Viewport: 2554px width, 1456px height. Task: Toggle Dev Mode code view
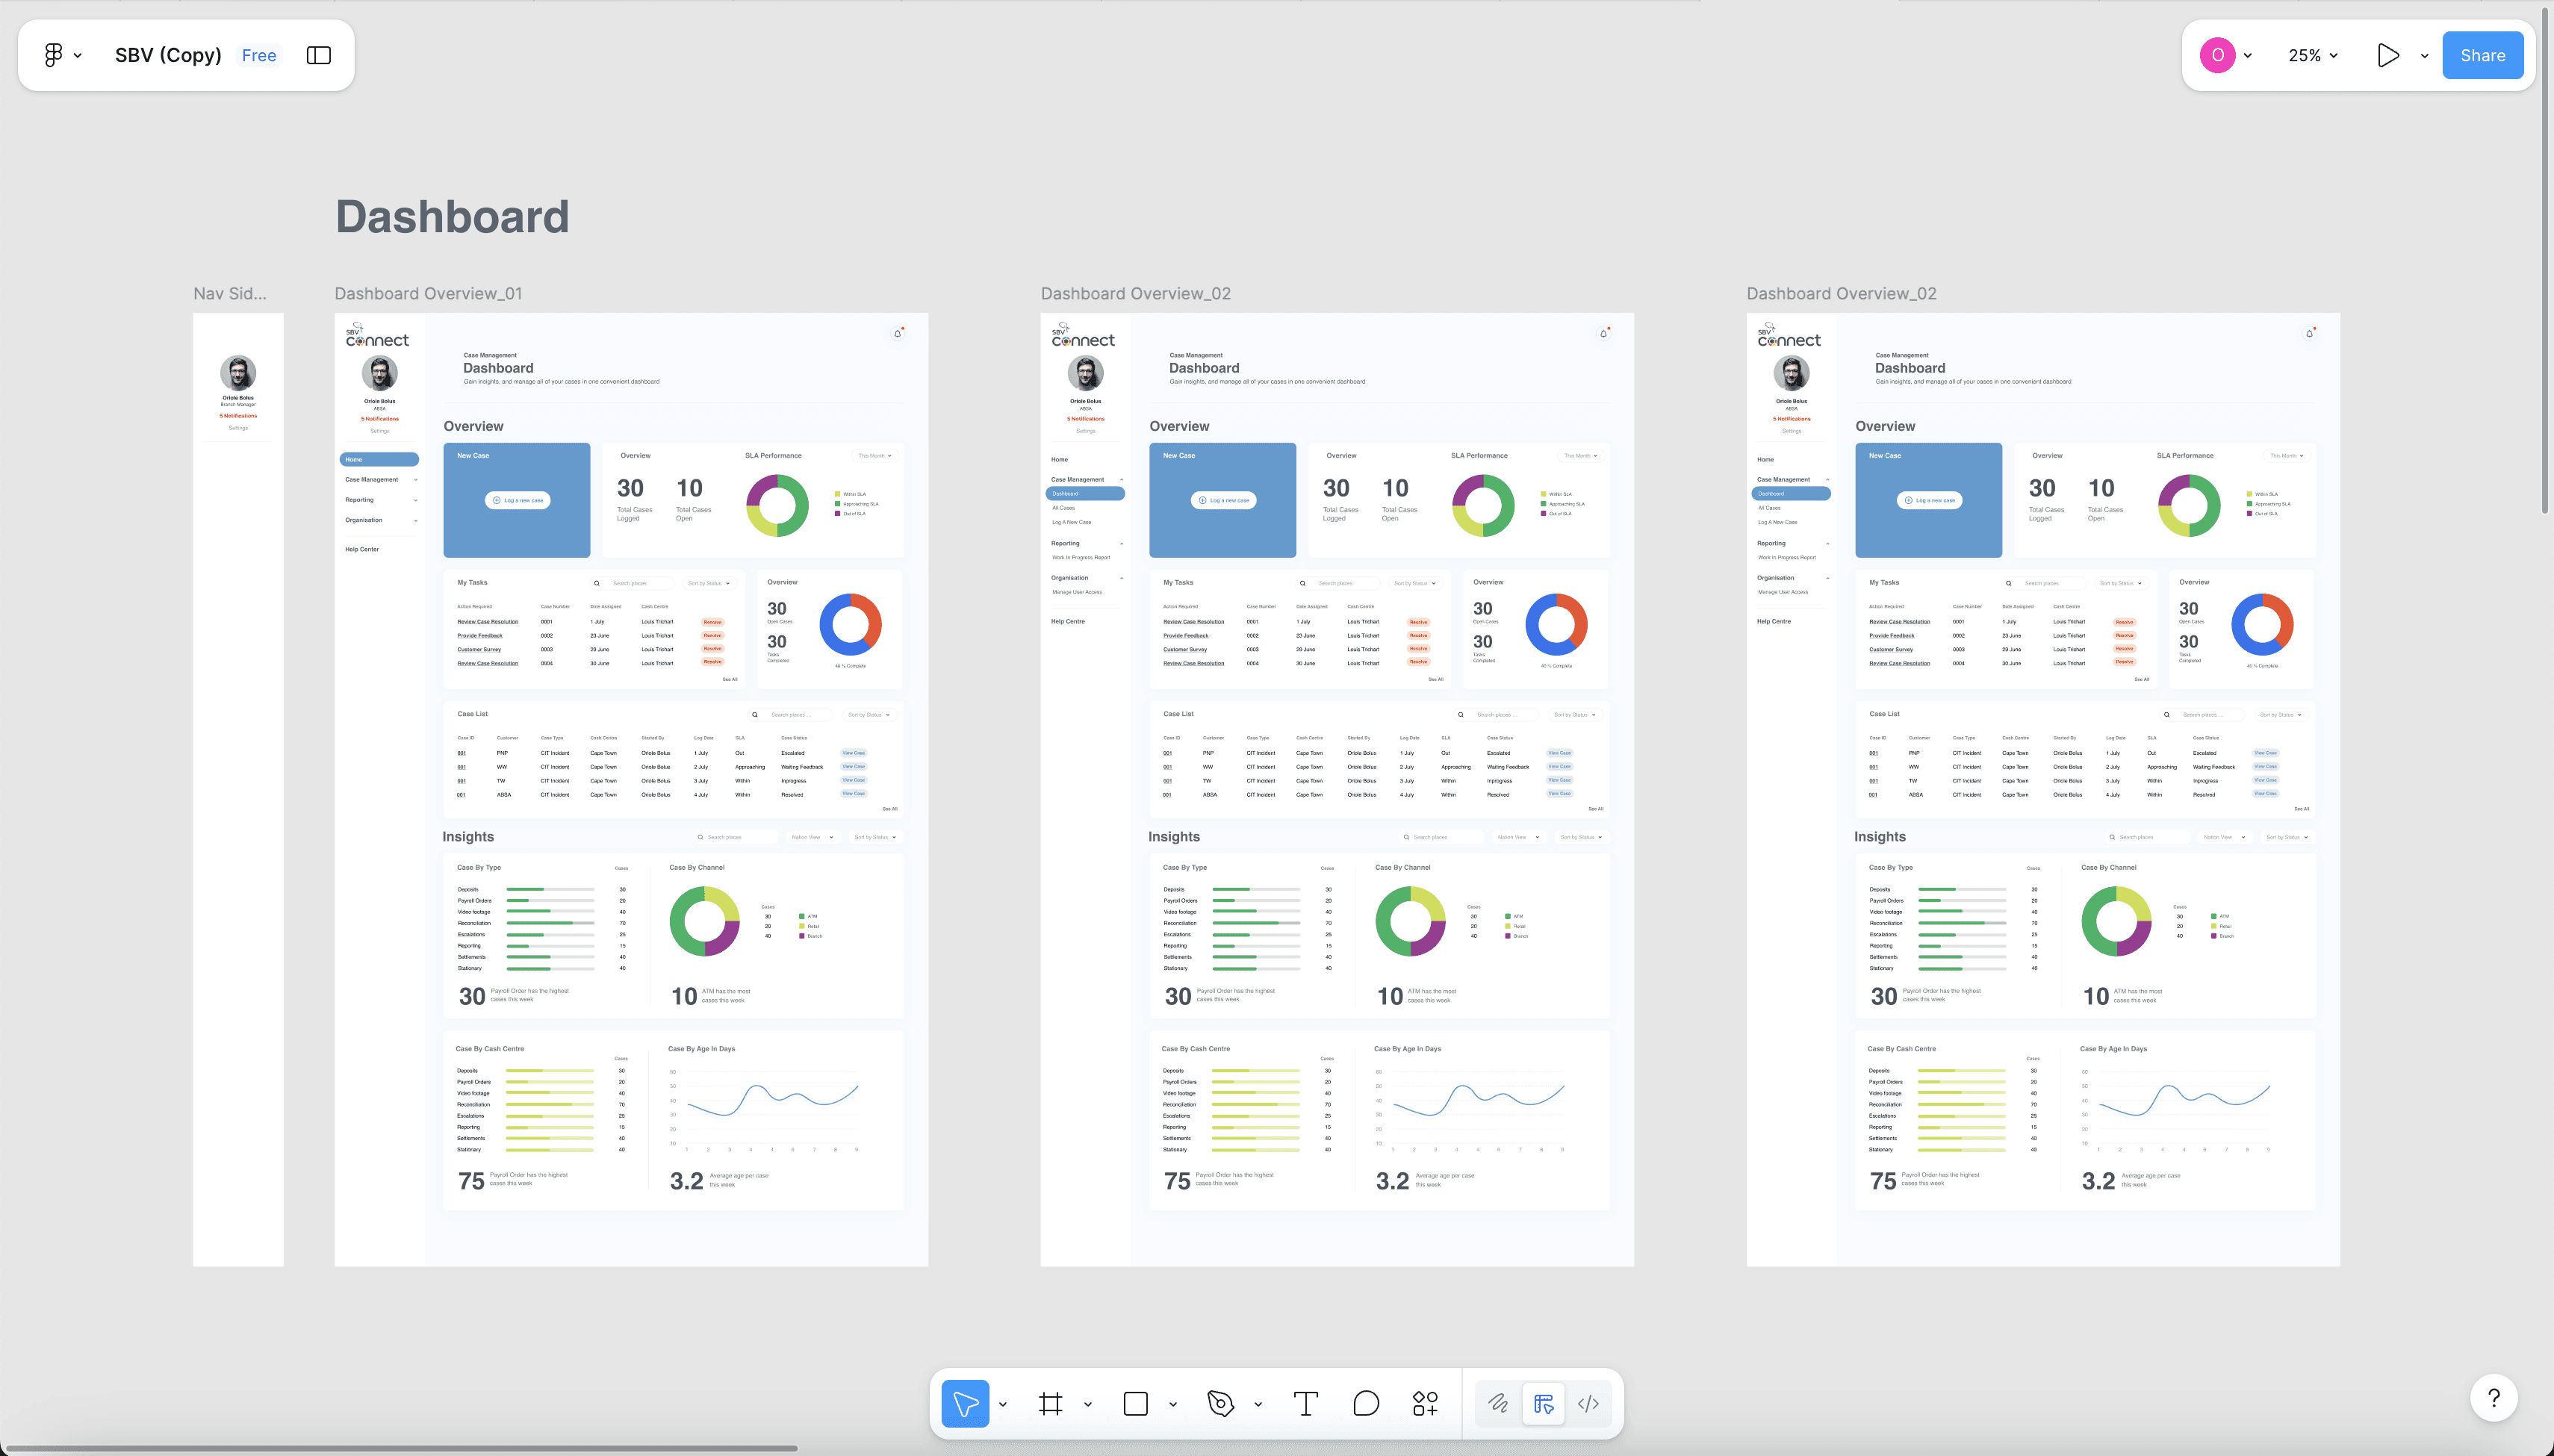1588,1403
